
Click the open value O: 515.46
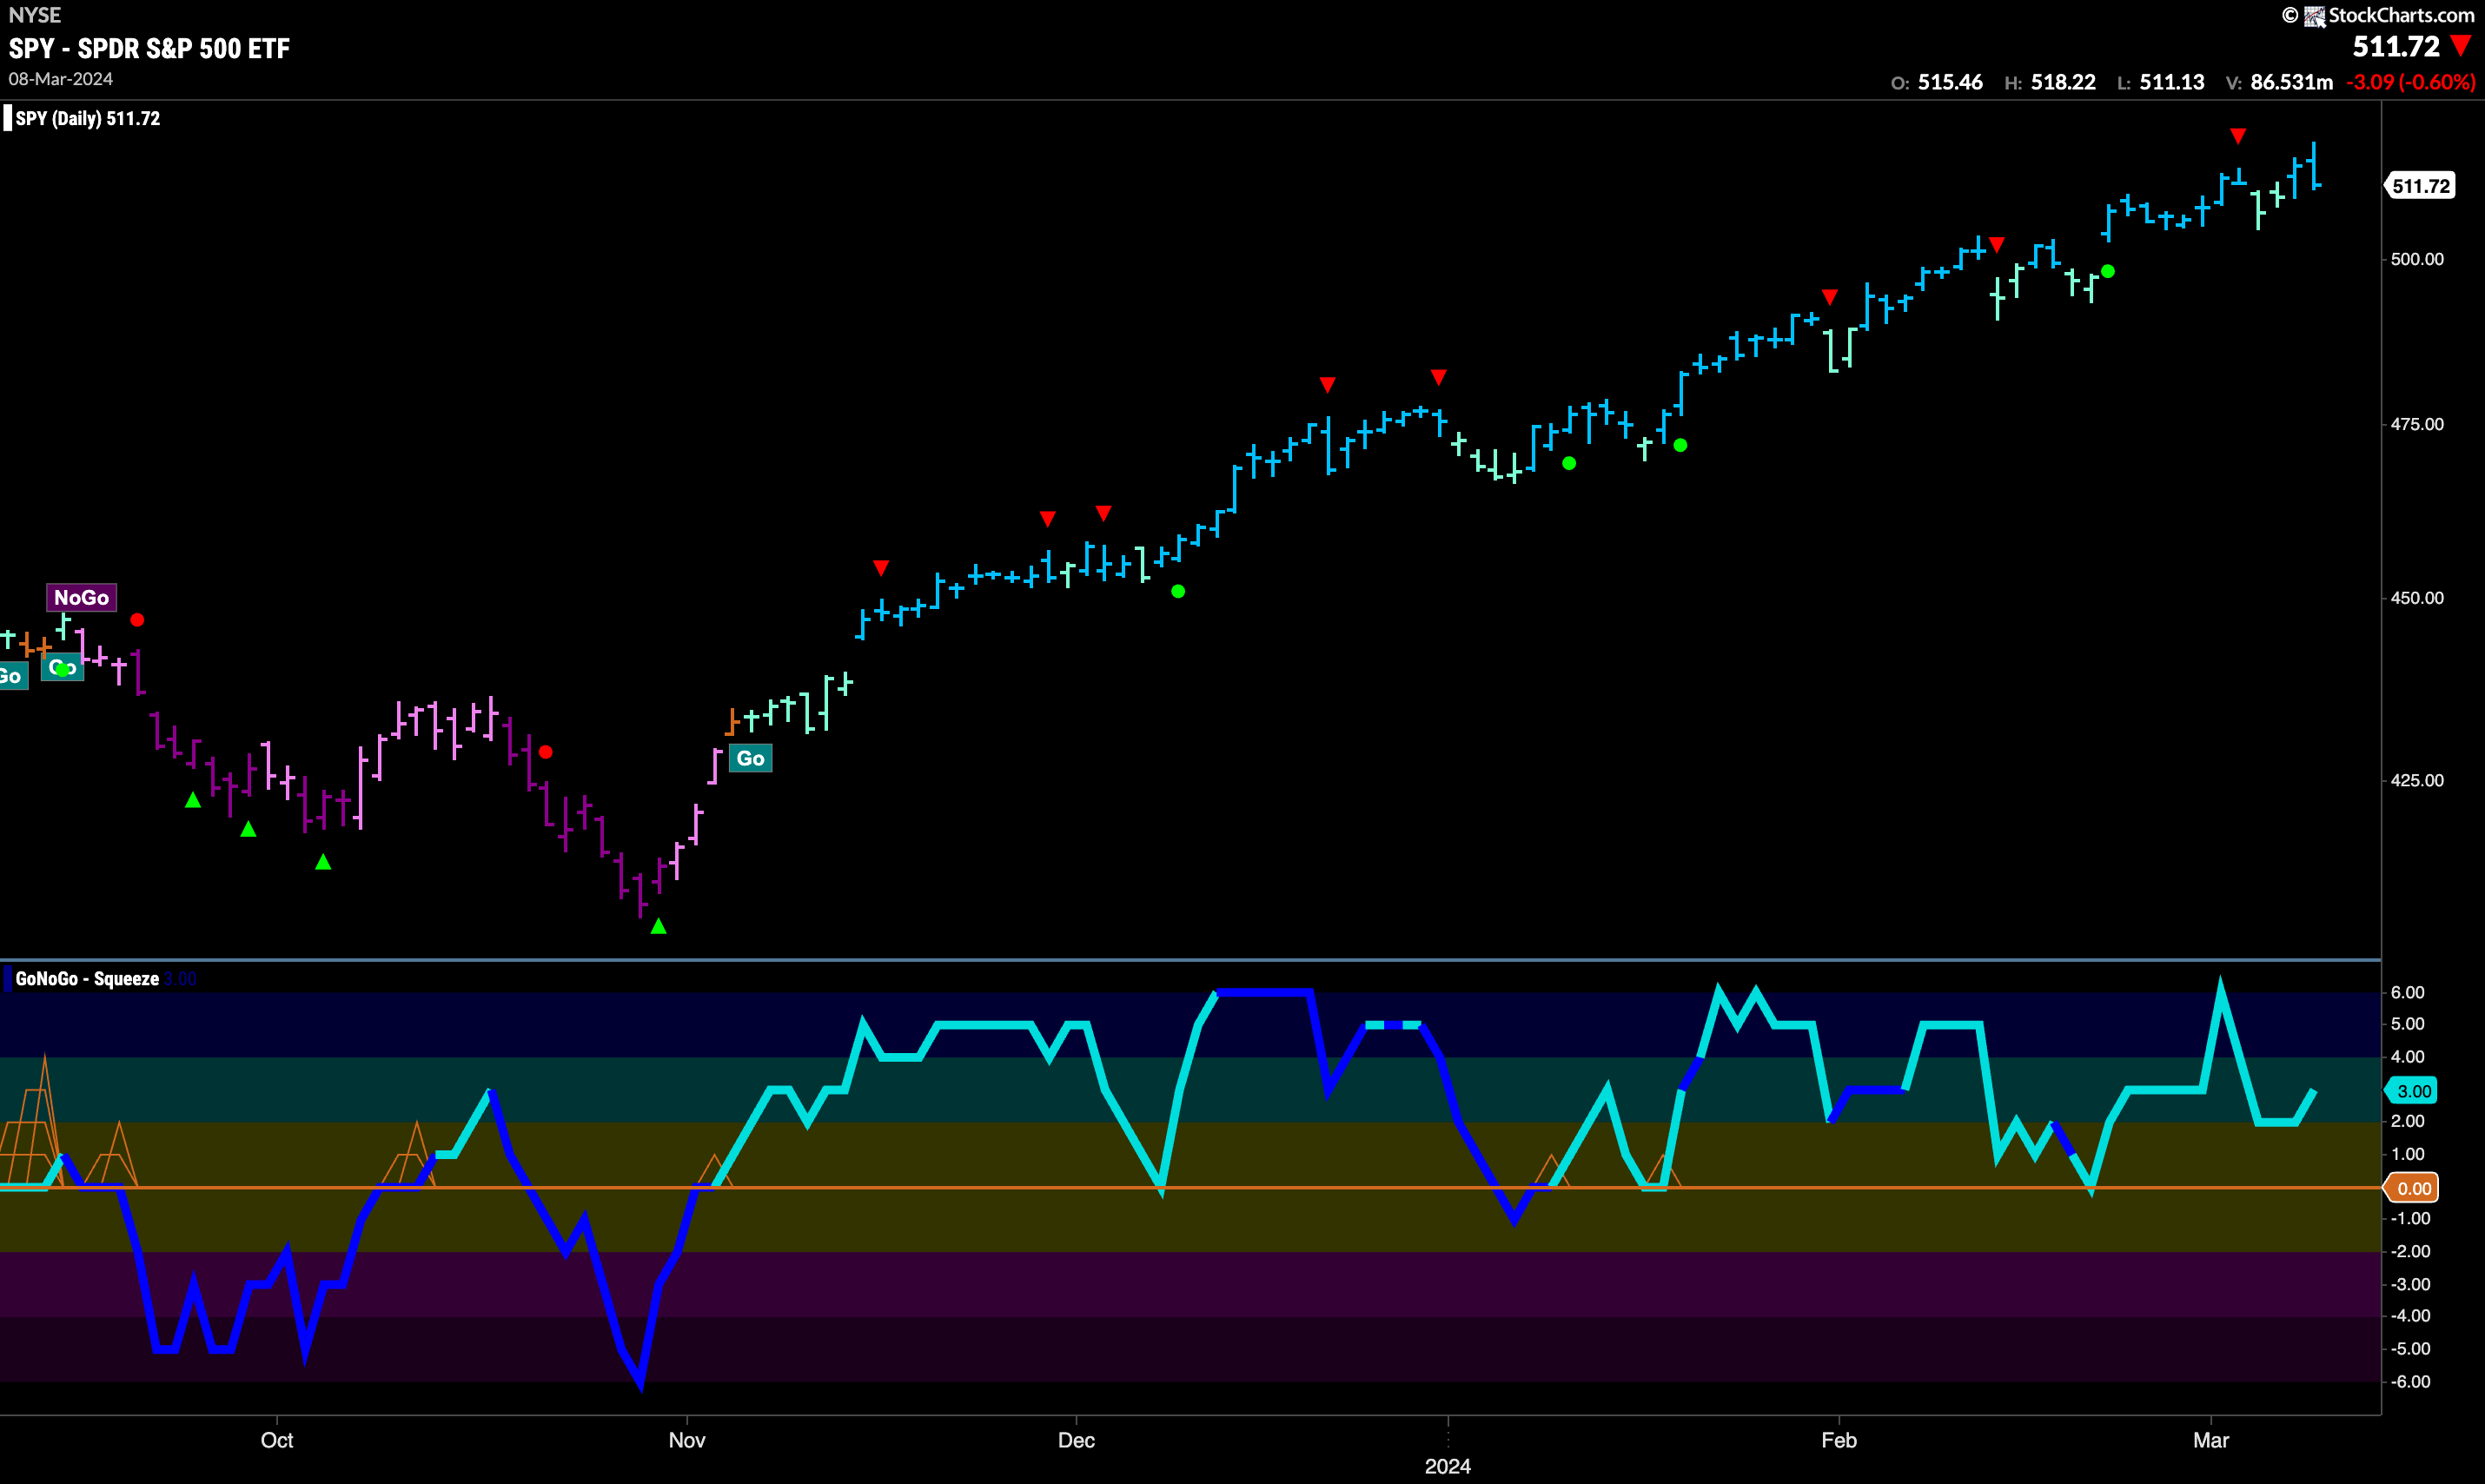click(1936, 82)
